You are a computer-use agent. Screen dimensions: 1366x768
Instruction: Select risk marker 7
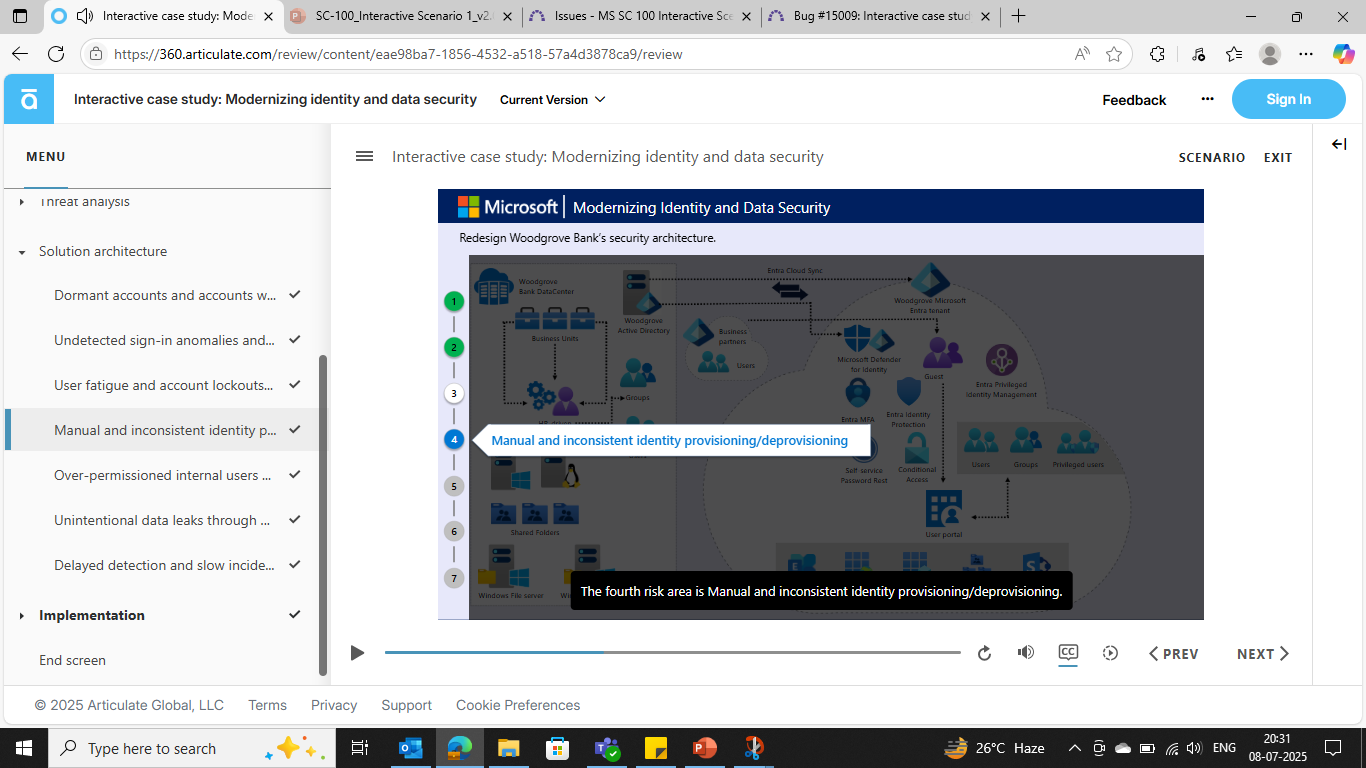tap(454, 578)
